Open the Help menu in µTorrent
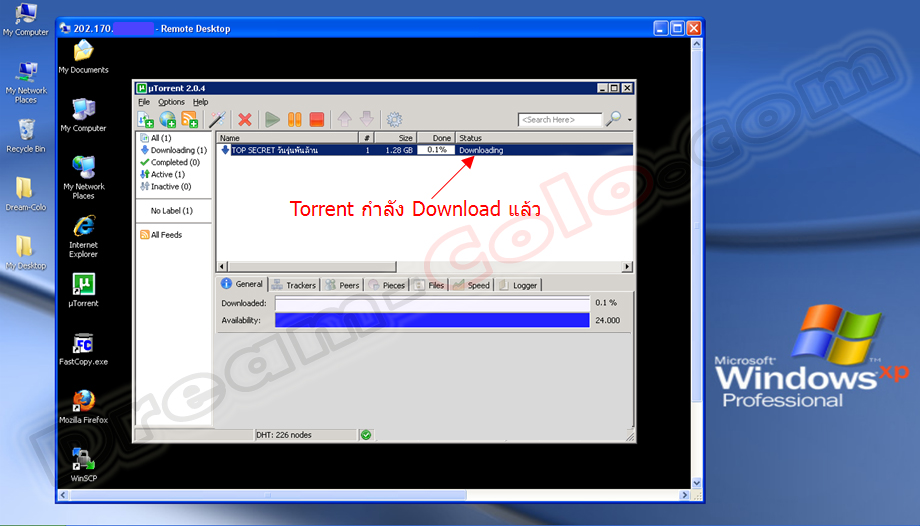The height and width of the screenshot is (526, 920). 201,102
